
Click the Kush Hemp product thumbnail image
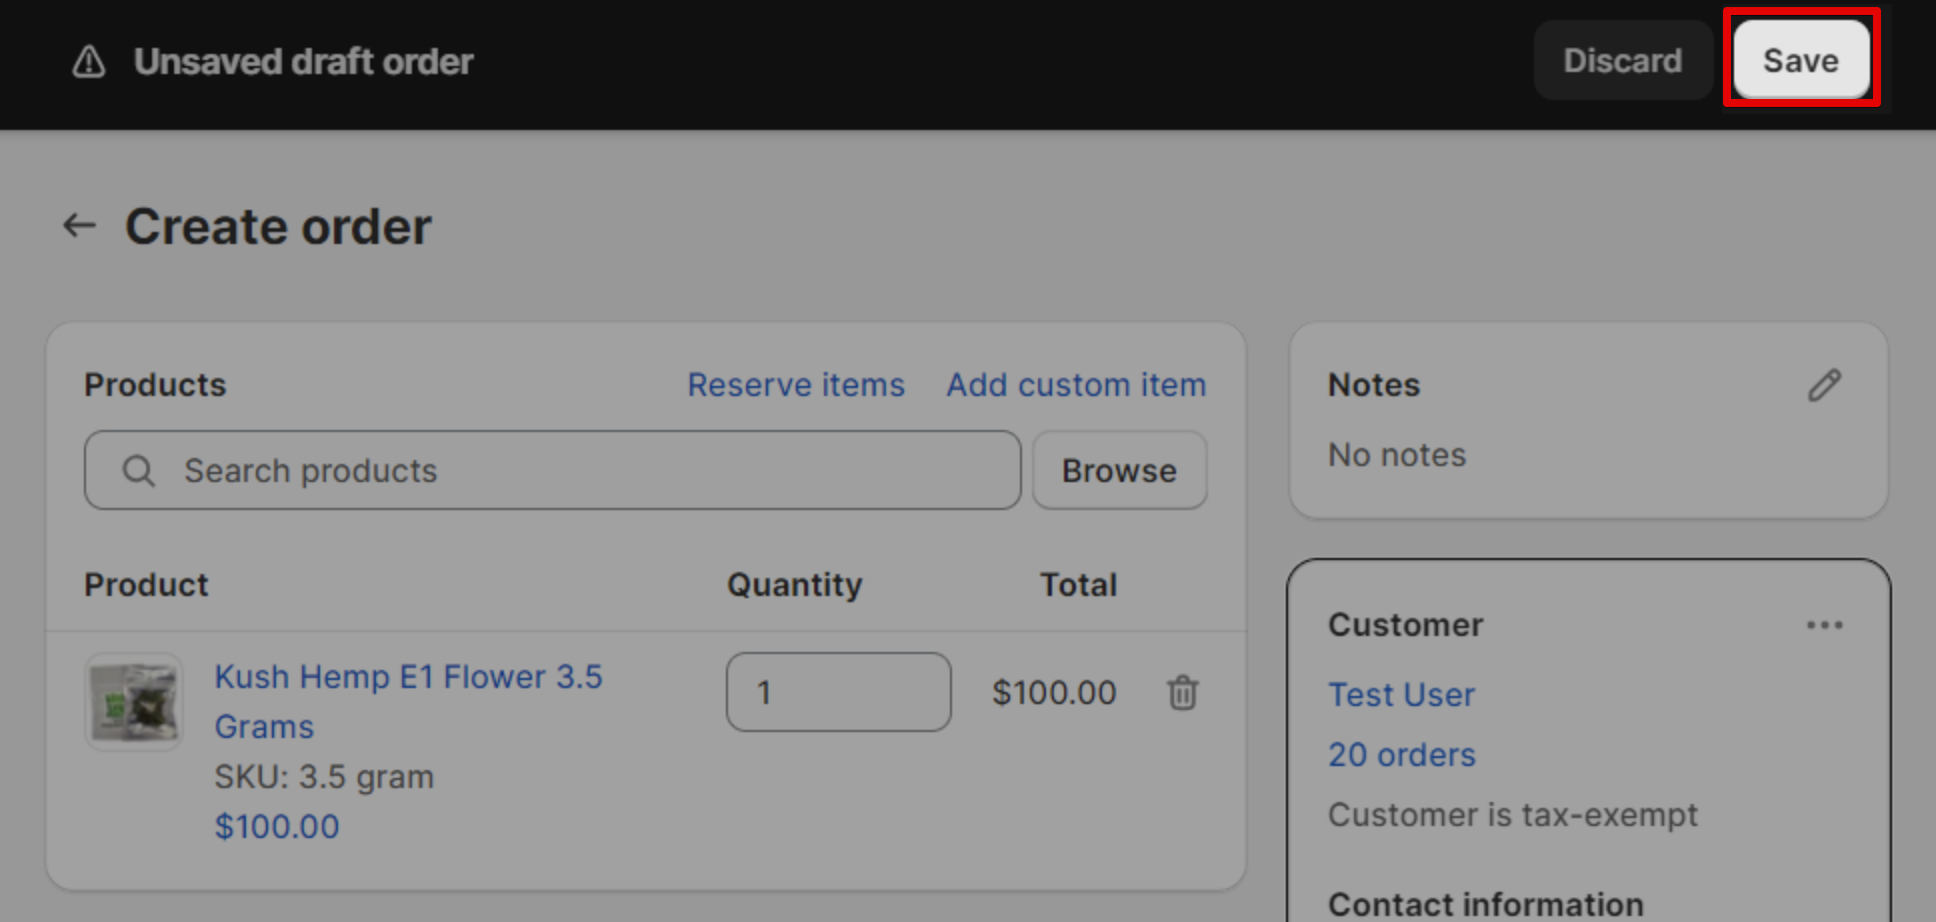click(133, 702)
